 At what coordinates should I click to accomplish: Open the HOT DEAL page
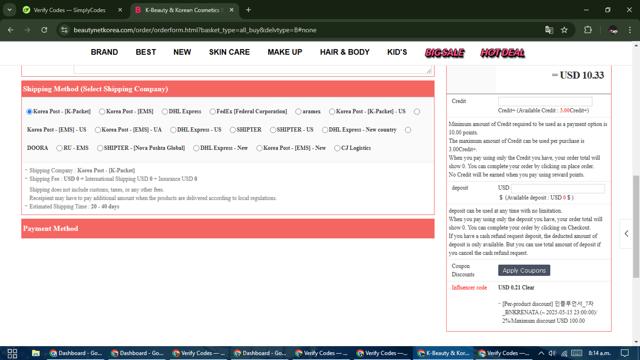(x=502, y=53)
